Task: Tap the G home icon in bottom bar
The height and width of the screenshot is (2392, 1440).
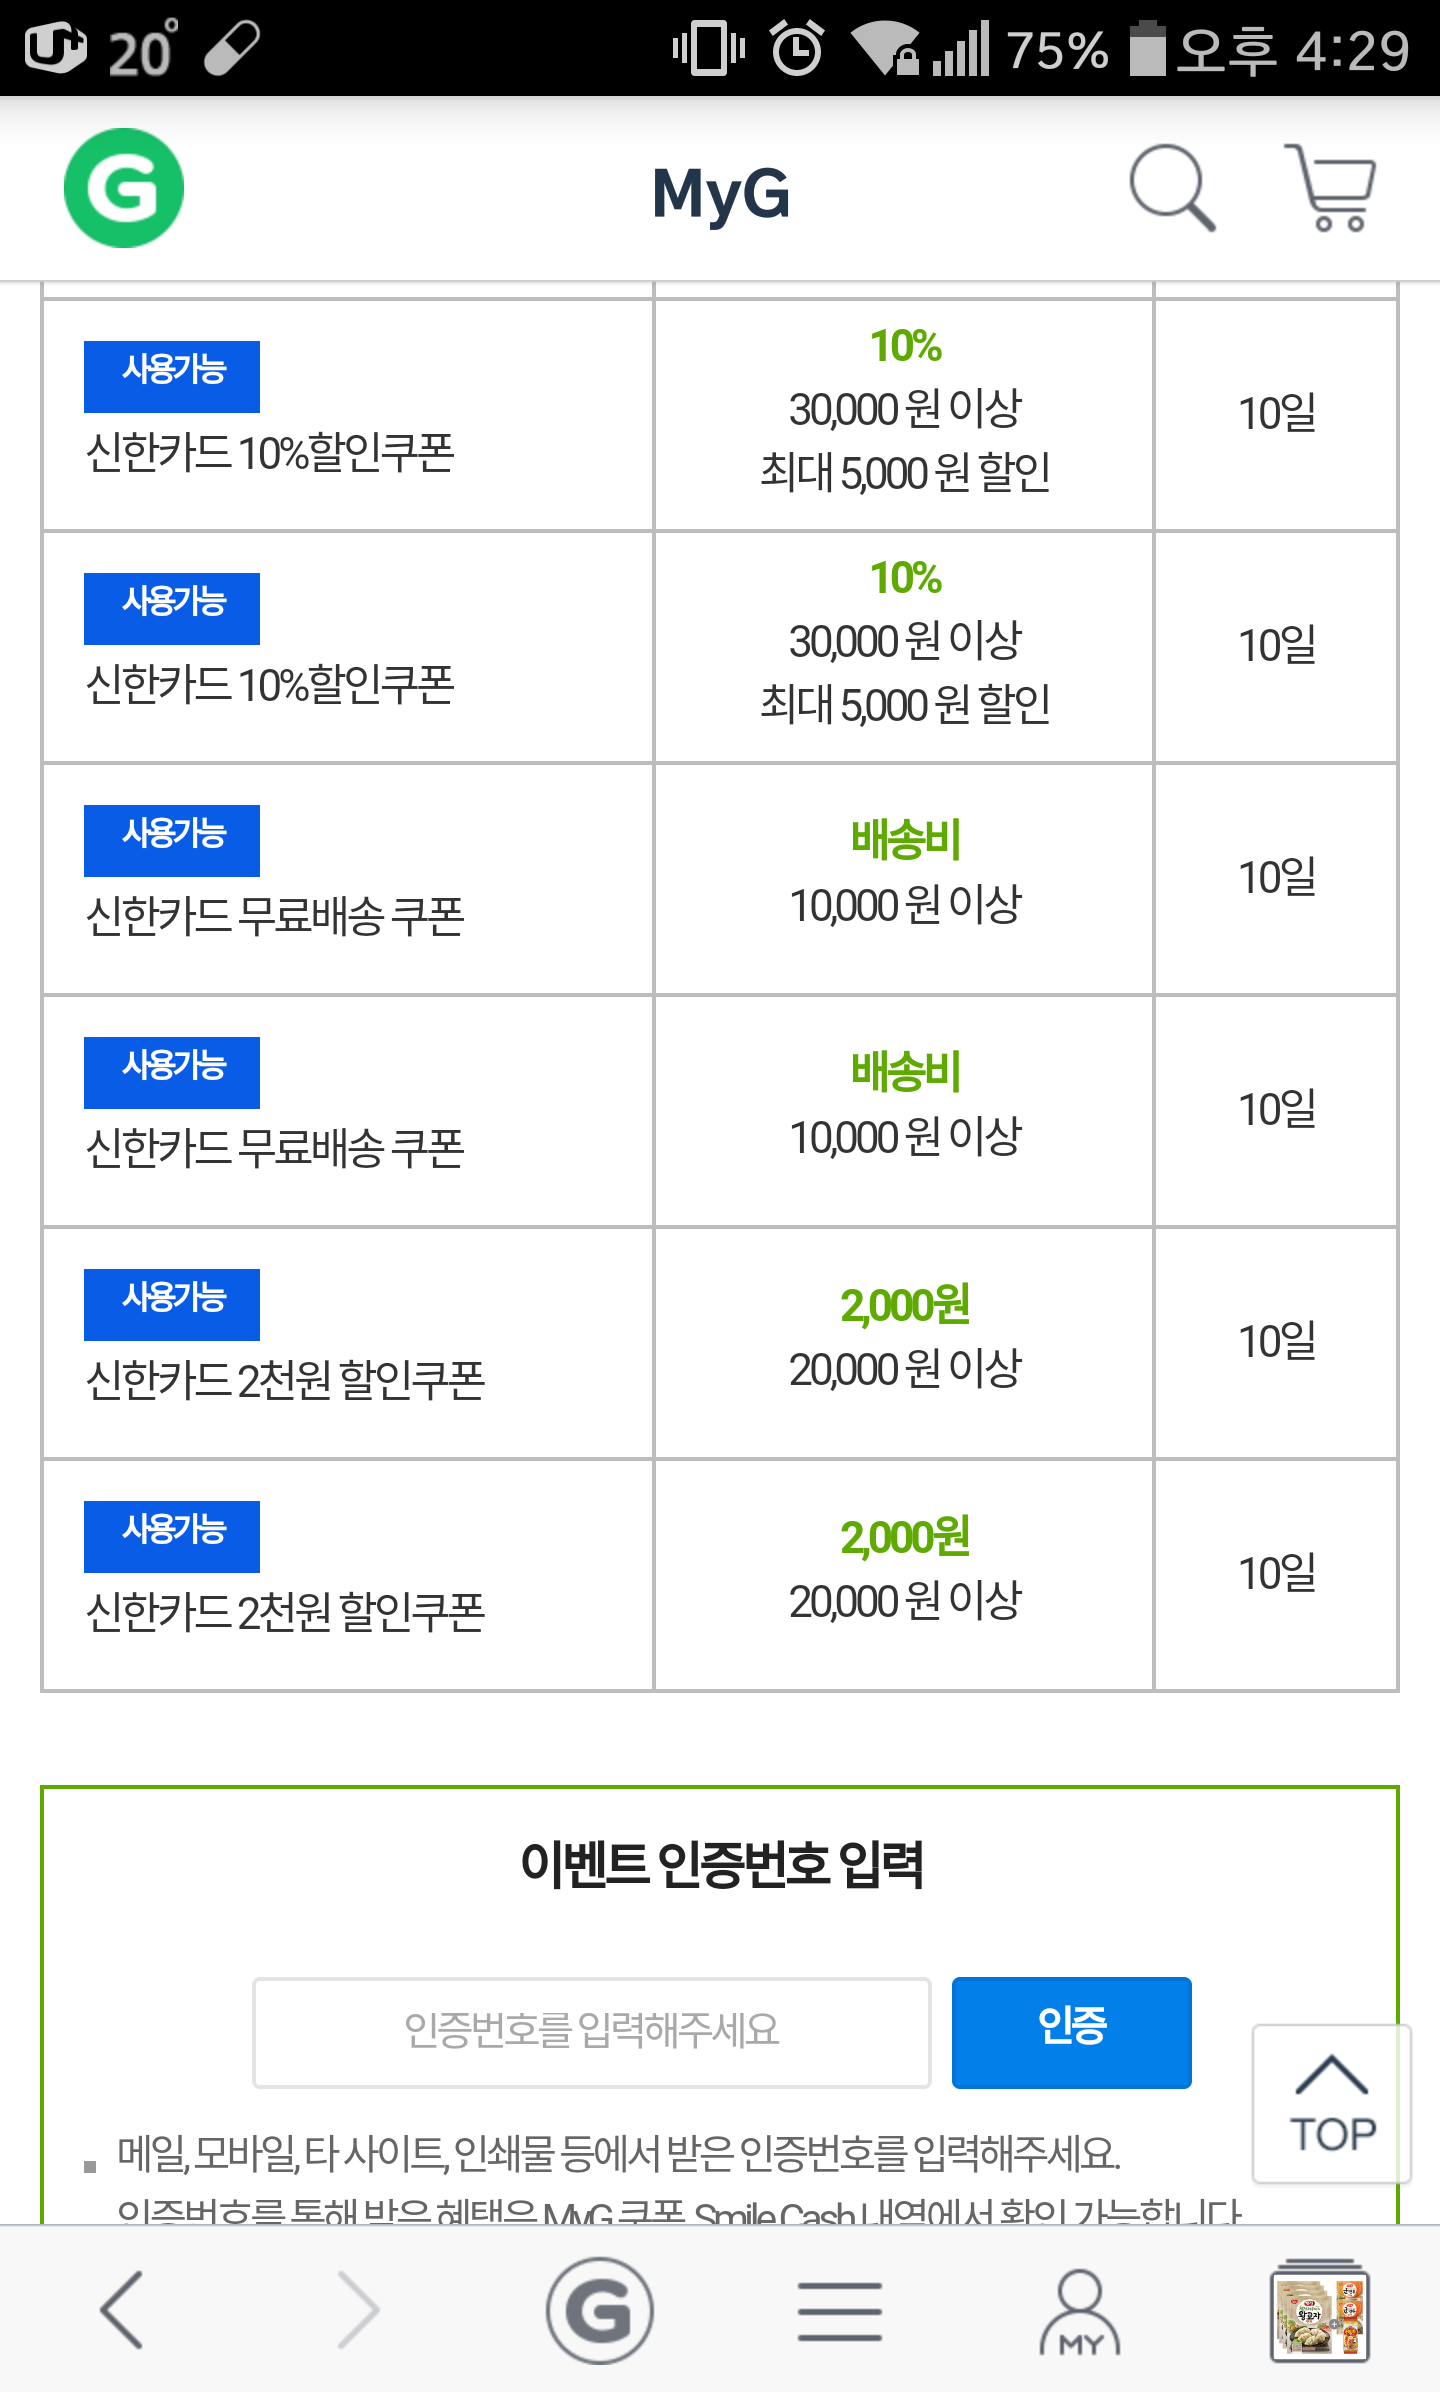Action: (599, 2310)
